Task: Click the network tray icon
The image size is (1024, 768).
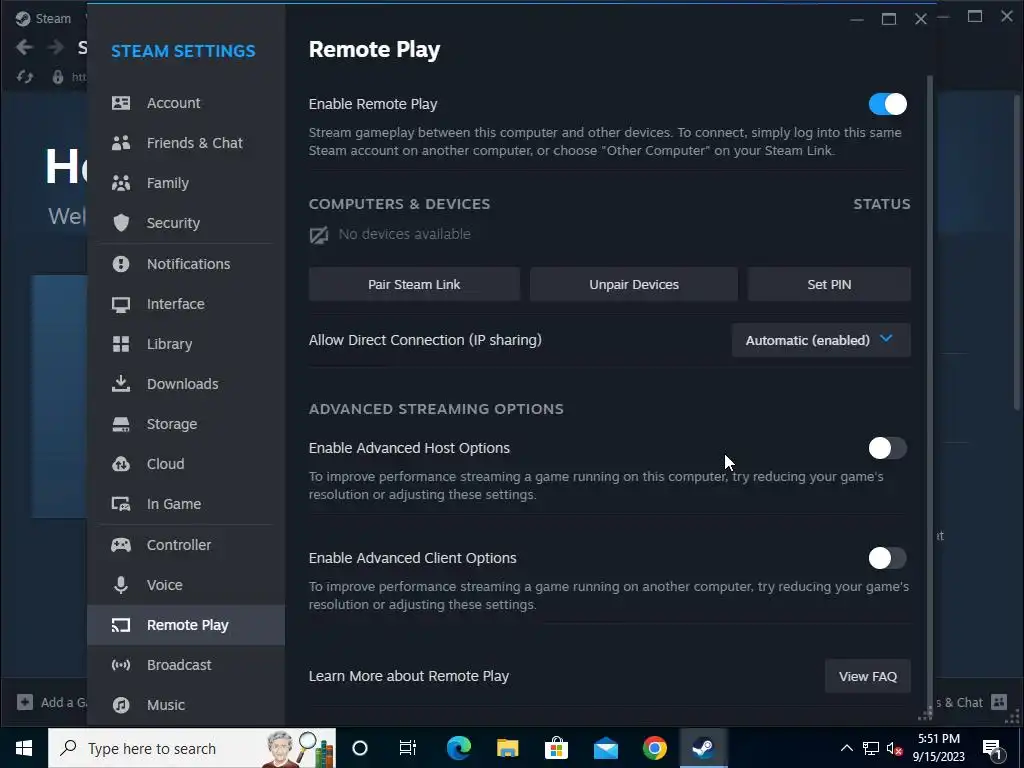Action: [x=871, y=748]
